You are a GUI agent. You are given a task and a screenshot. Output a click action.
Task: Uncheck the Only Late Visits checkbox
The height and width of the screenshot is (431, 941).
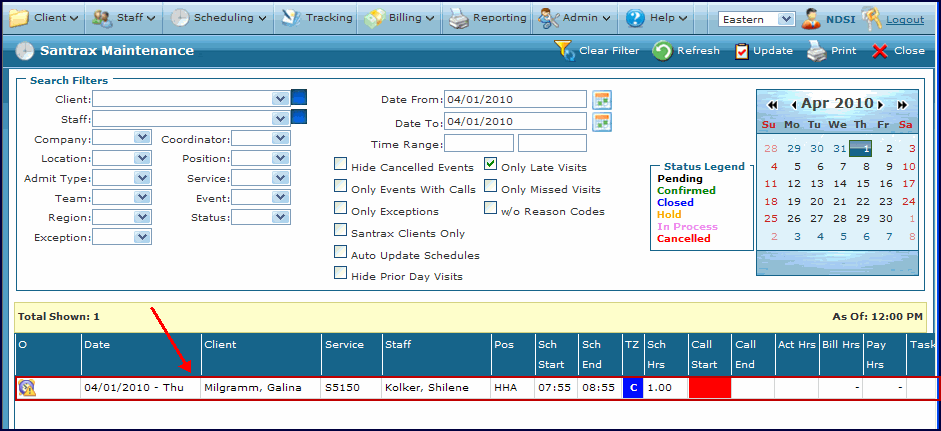[491, 166]
